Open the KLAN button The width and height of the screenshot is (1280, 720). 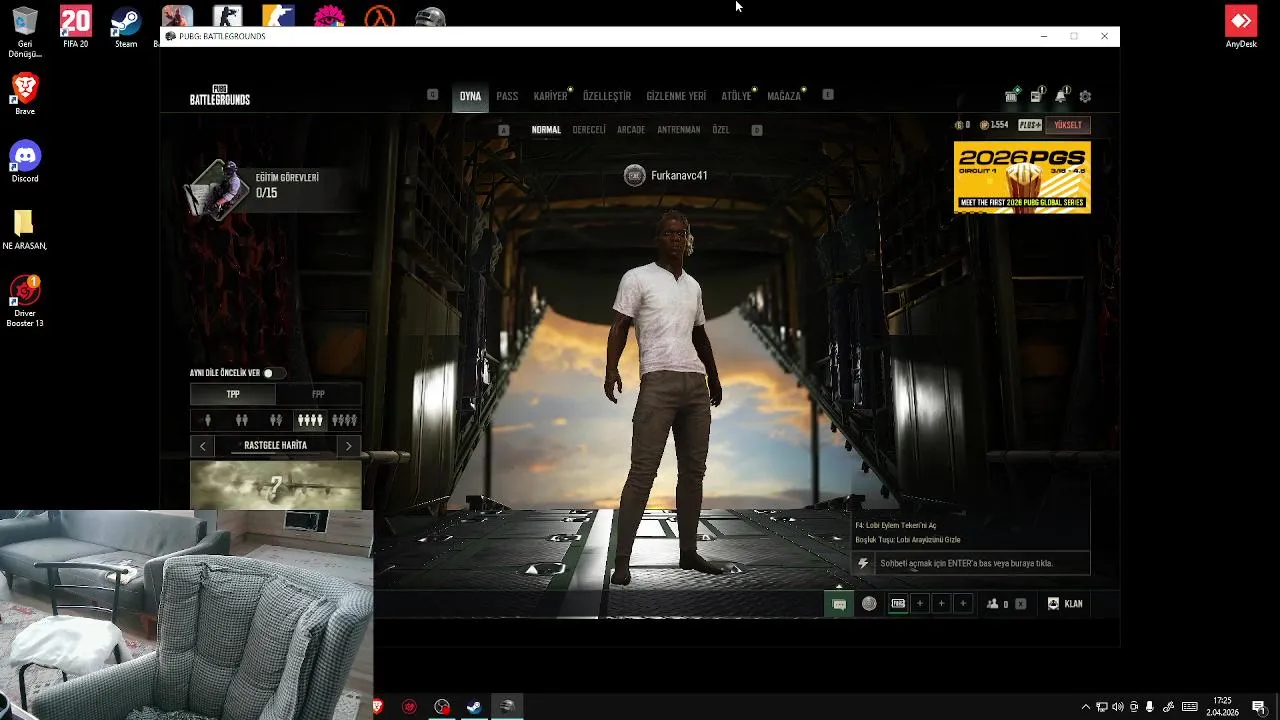click(x=1065, y=604)
